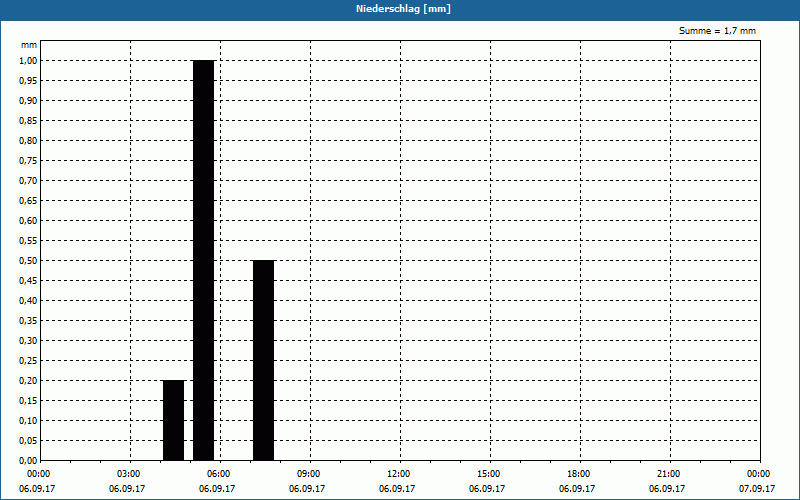Select the y-axis tick 0,80
The image size is (800, 500).
coord(28,140)
